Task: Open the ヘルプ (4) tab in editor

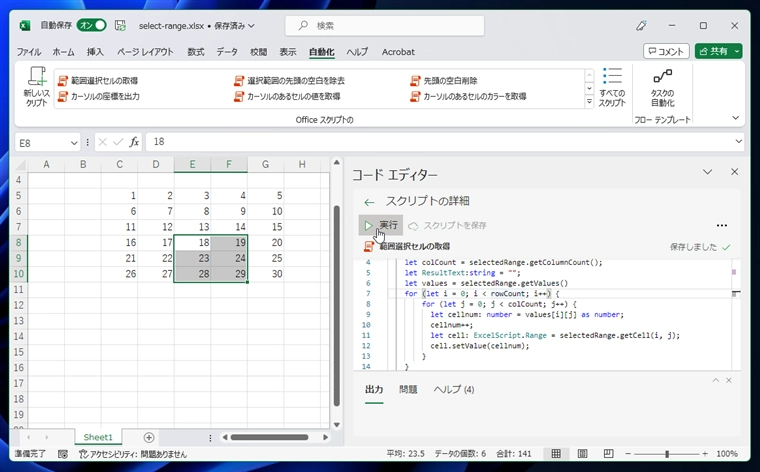Action: [454, 390]
